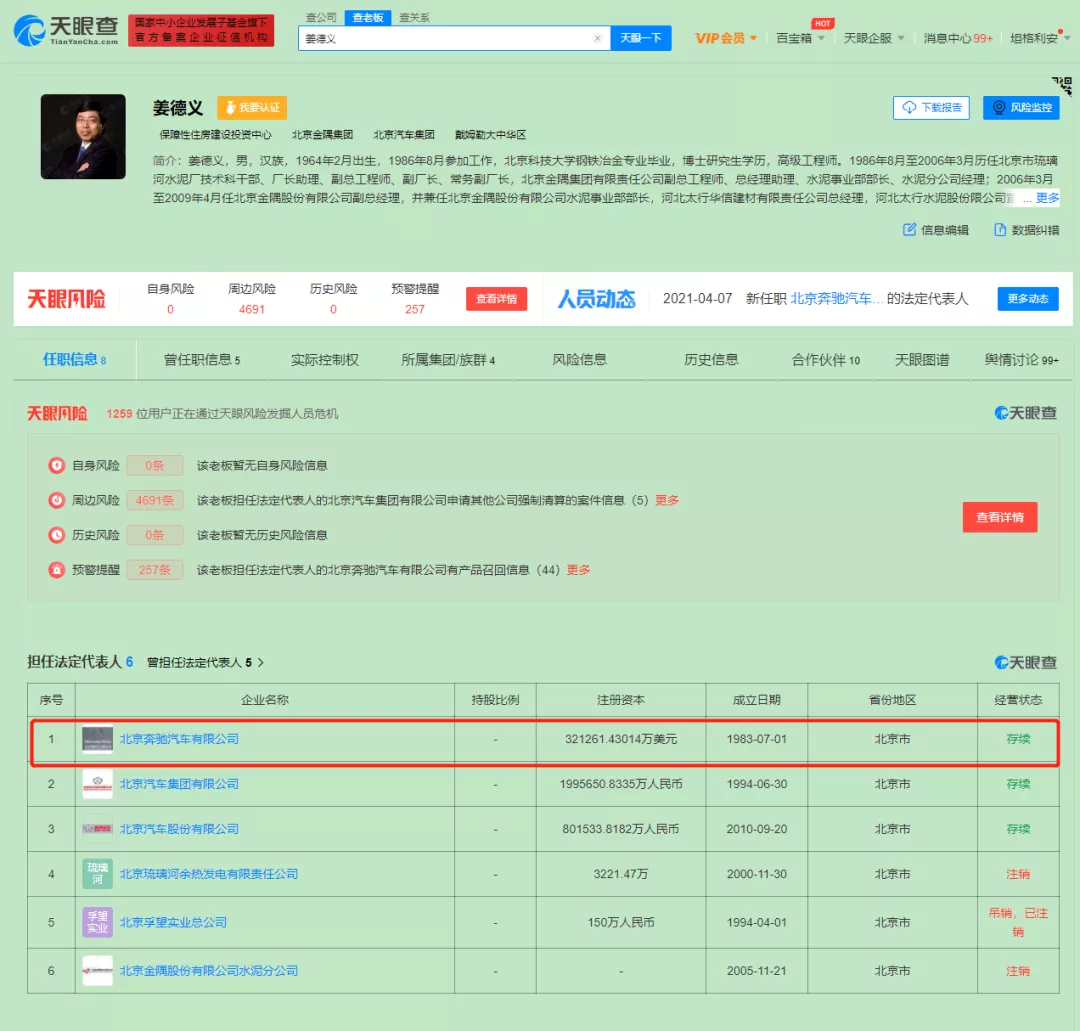The height and width of the screenshot is (1031, 1080).
Task: Open 消息中心 notifications
Action: click(x=958, y=38)
